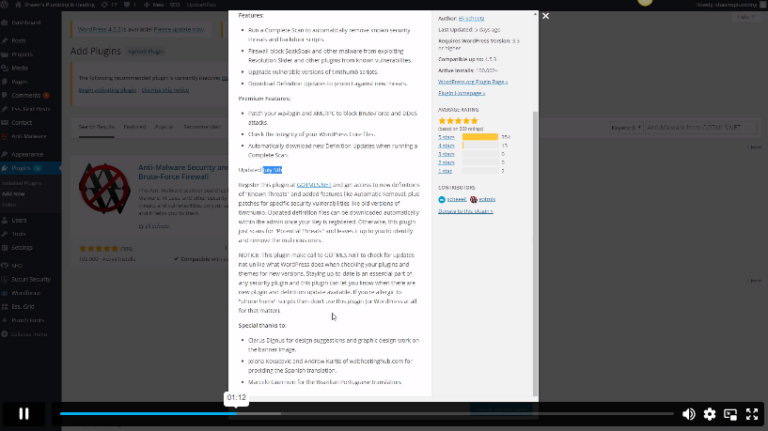
Task: Click Add New plugins submenu link
Action: coord(13,194)
